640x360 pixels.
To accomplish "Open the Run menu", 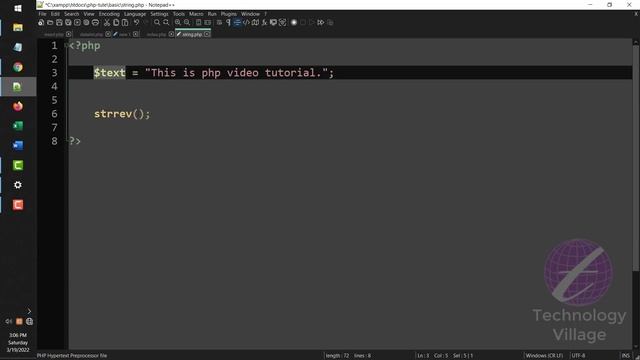I will 212,14.
